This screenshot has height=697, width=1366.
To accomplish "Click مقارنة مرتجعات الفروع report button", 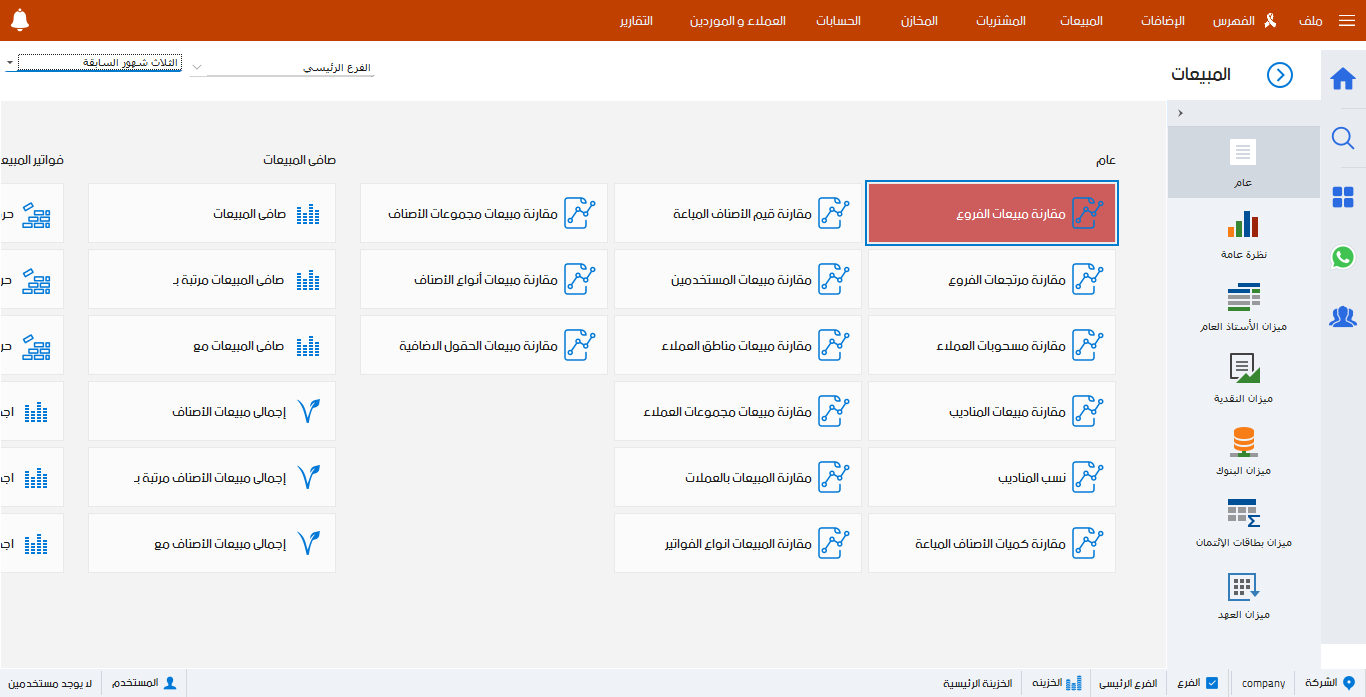I will point(991,279).
